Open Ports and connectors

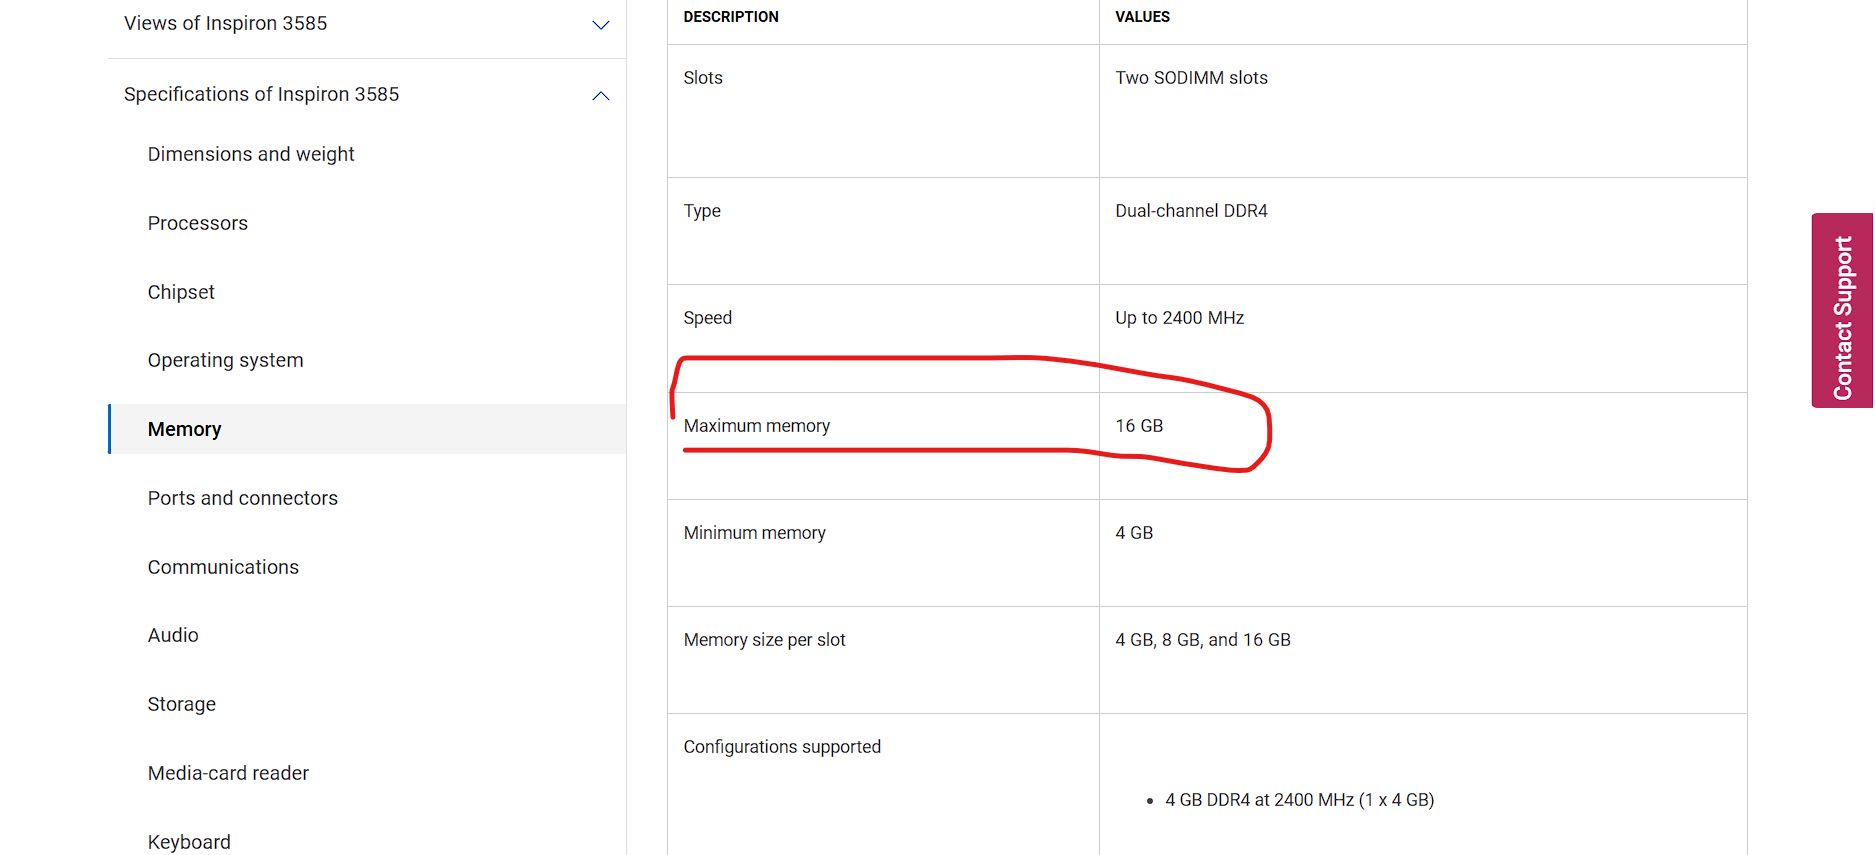(243, 498)
